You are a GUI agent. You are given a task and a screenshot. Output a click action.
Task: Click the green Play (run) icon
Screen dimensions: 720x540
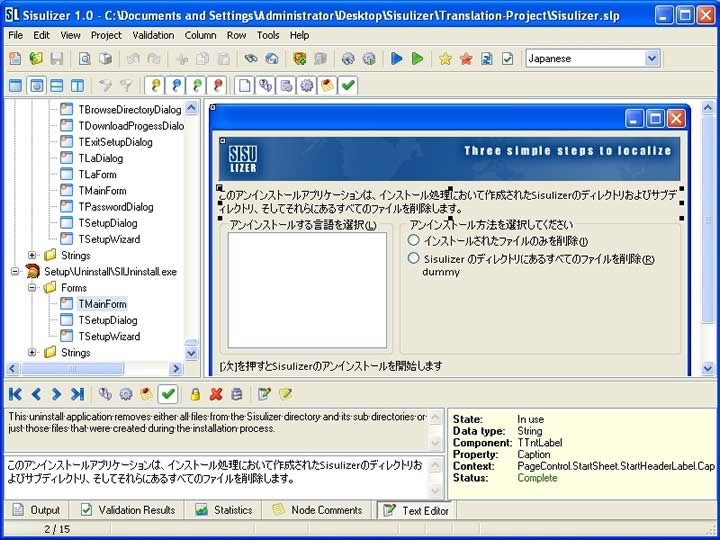(417, 58)
